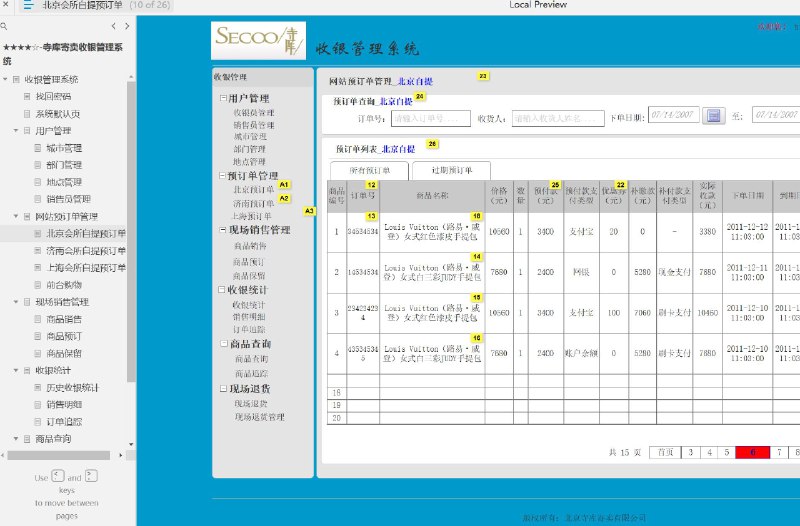Collapse 收银统计 box in page menu
This screenshot has width=800, height=526.
click(222, 289)
